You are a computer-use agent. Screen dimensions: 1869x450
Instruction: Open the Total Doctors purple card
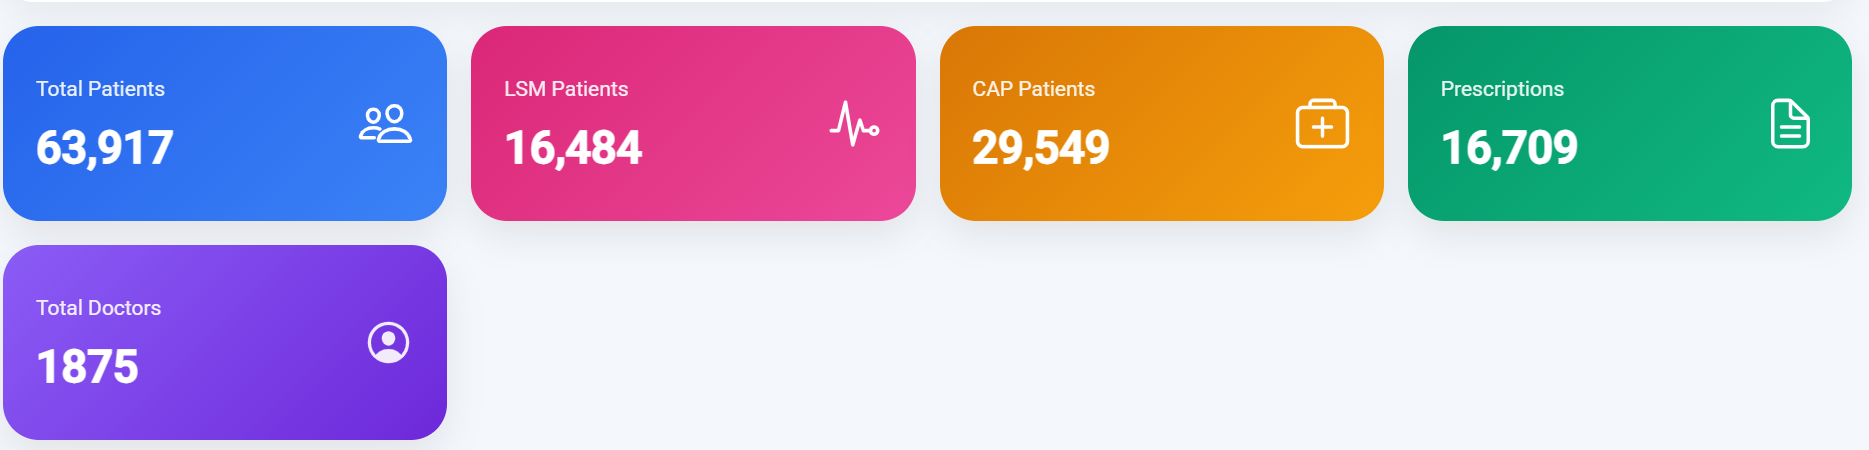tap(225, 343)
